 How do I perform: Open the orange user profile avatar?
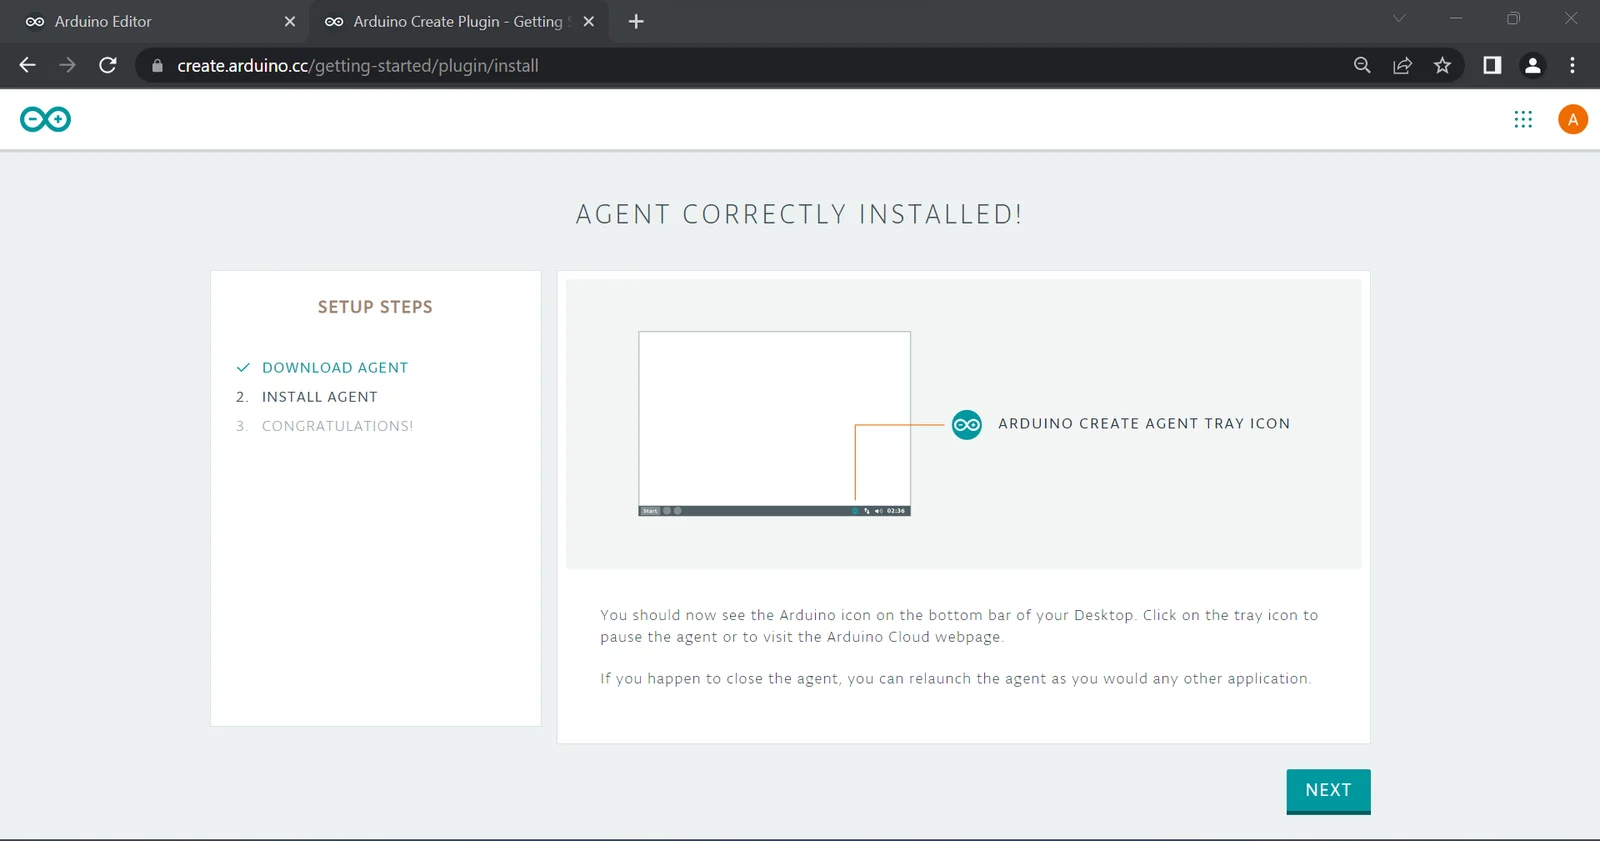[x=1573, y=120]
